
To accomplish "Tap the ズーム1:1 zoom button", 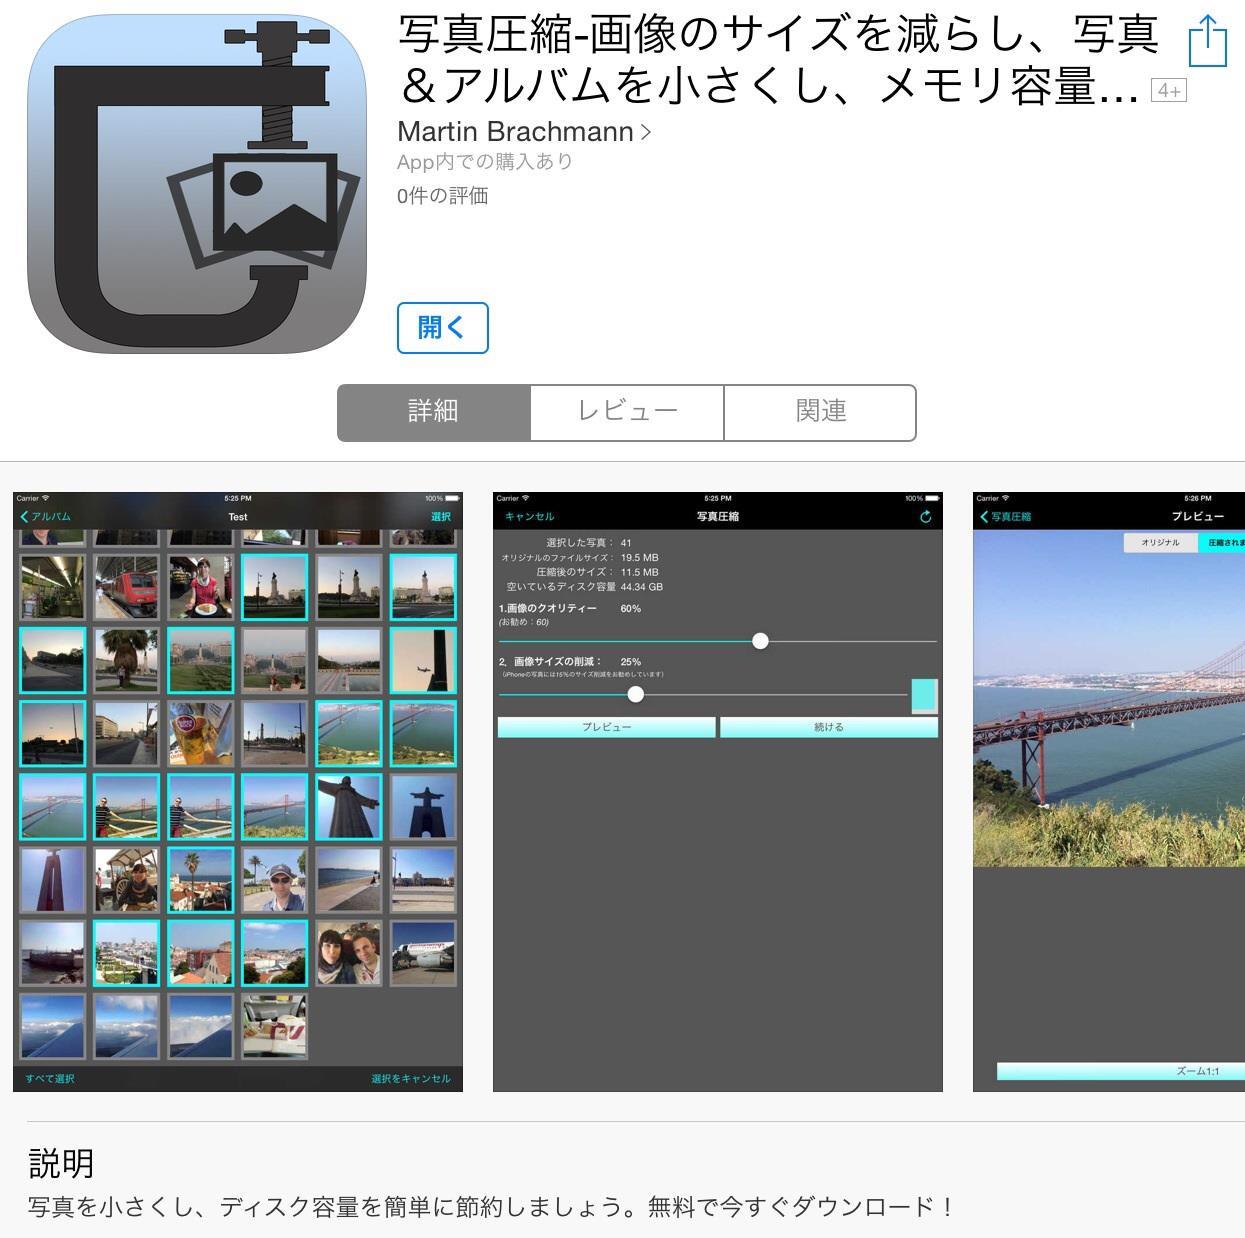I will [x=1121, y=1071].
